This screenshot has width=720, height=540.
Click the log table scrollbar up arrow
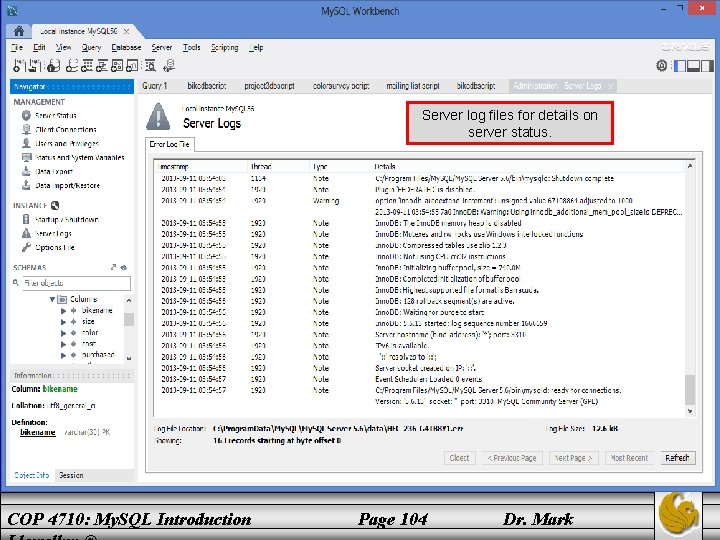[x=690, y=166]
